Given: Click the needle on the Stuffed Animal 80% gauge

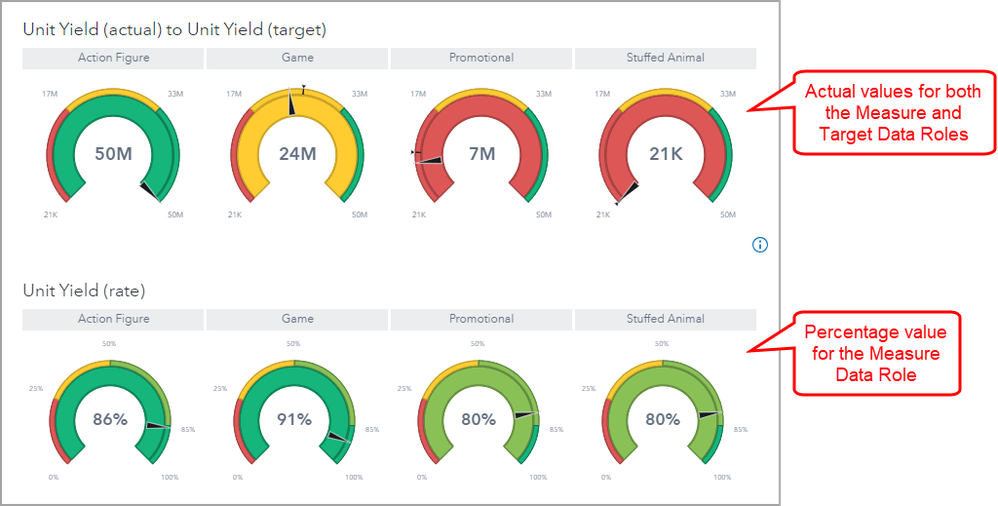Looking at the screenshot, I should coord(710,415).
